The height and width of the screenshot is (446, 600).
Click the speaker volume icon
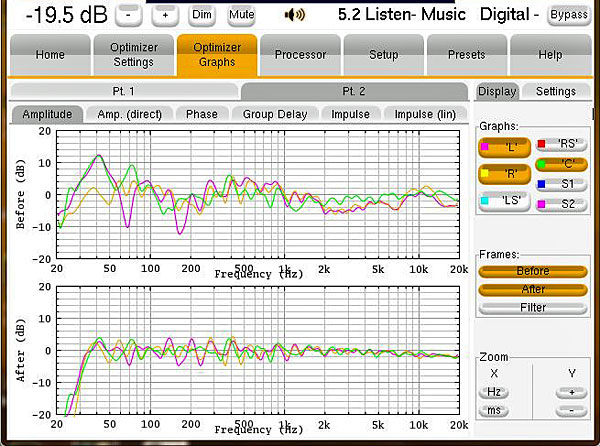267,15
